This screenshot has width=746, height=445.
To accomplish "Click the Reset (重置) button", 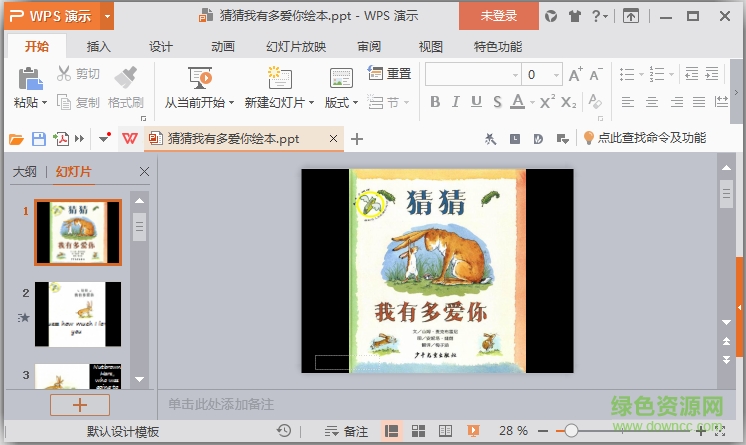I will (389, 73).
